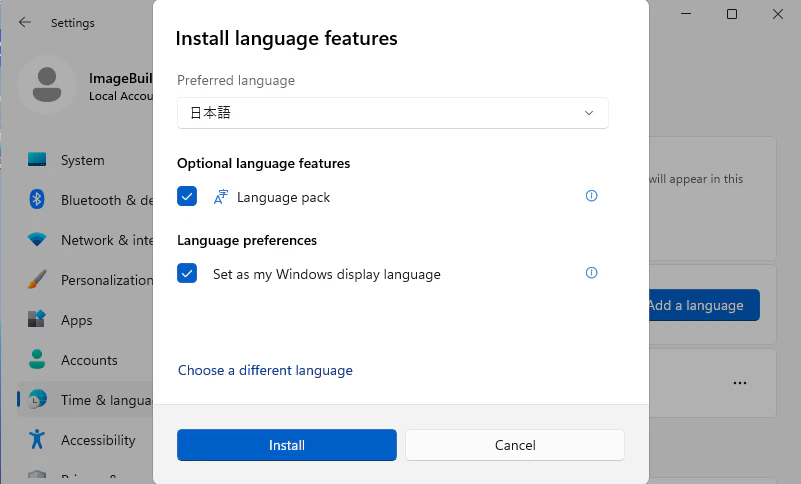
Task: Open the Accounts sidebar item
Action: tap(85, 360)
